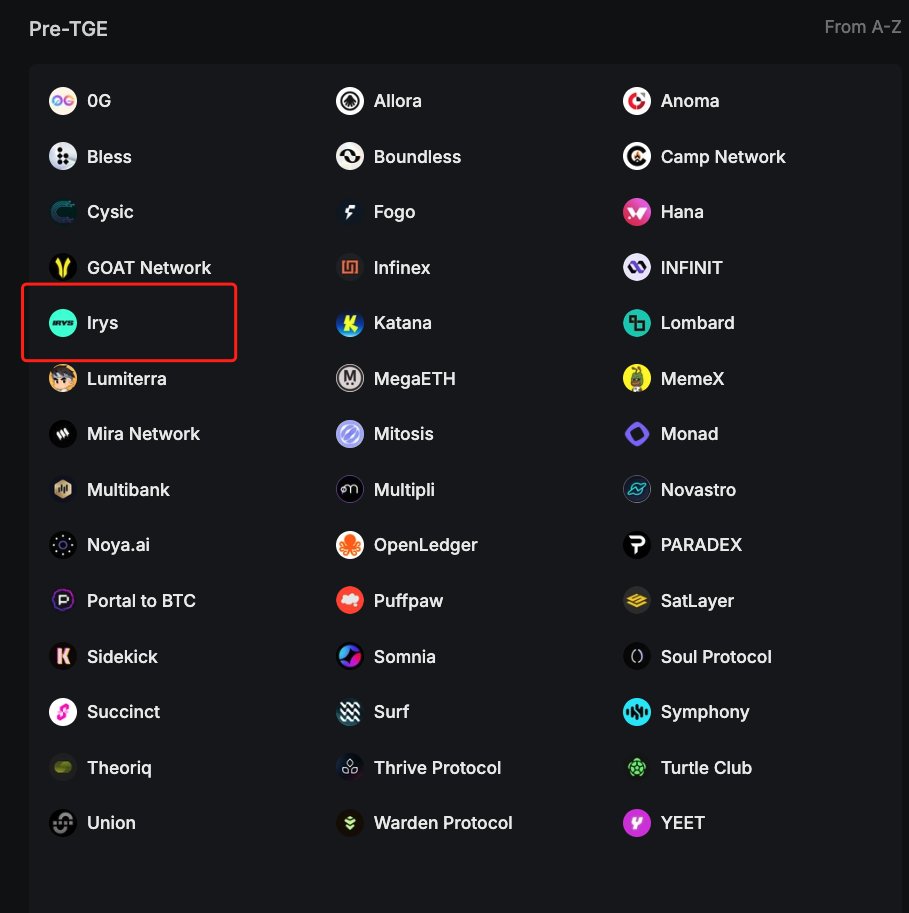The image size is (909, 913).
Task: Choose the Soul Protocol entry
Action: [x=697, y=656]
